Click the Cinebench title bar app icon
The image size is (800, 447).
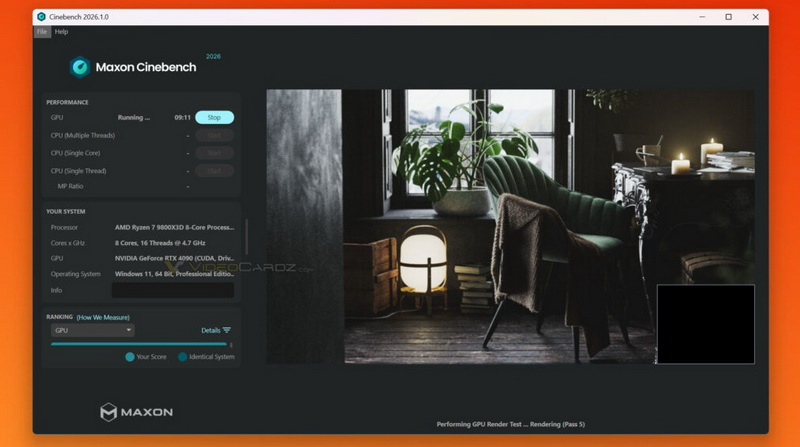[x=41, y=16]
